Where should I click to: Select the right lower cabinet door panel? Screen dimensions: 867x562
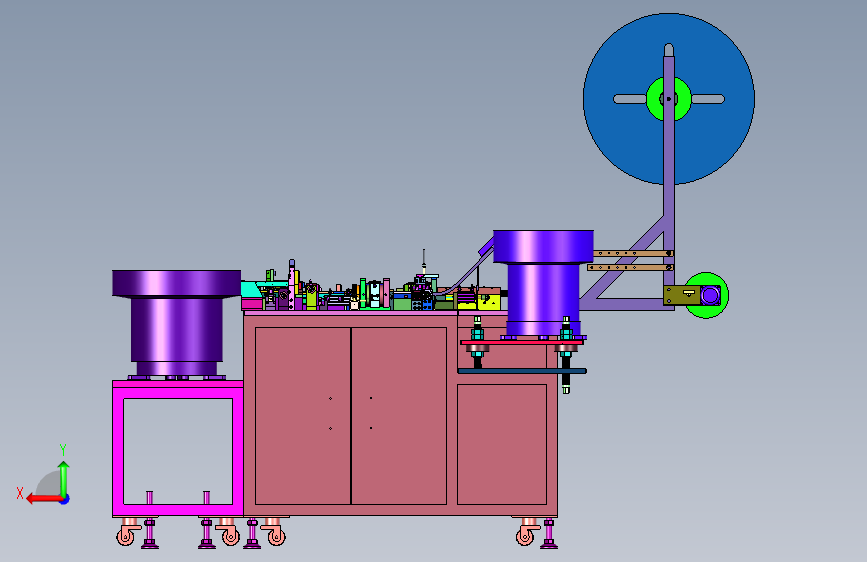pyautogui.click(x=502, y=444)
